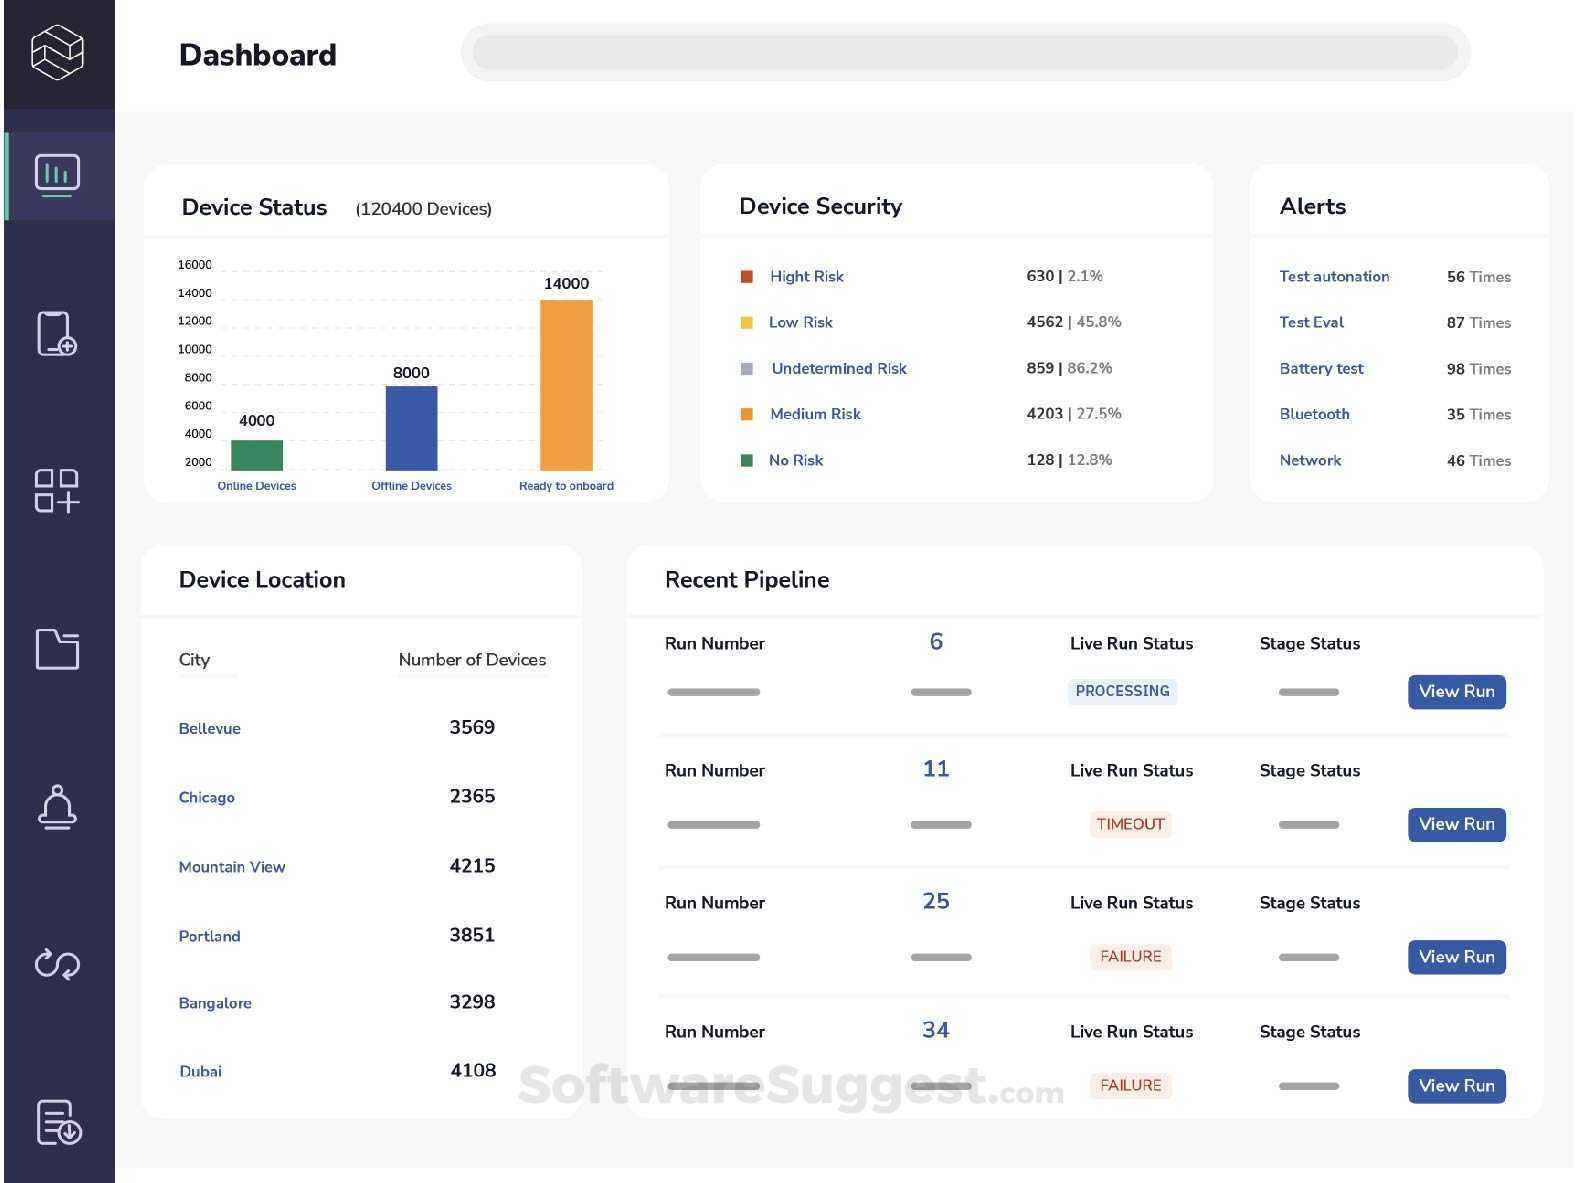Click the add device phone icon
The height and width of the screenshot is (1183, 1582).
57,334
